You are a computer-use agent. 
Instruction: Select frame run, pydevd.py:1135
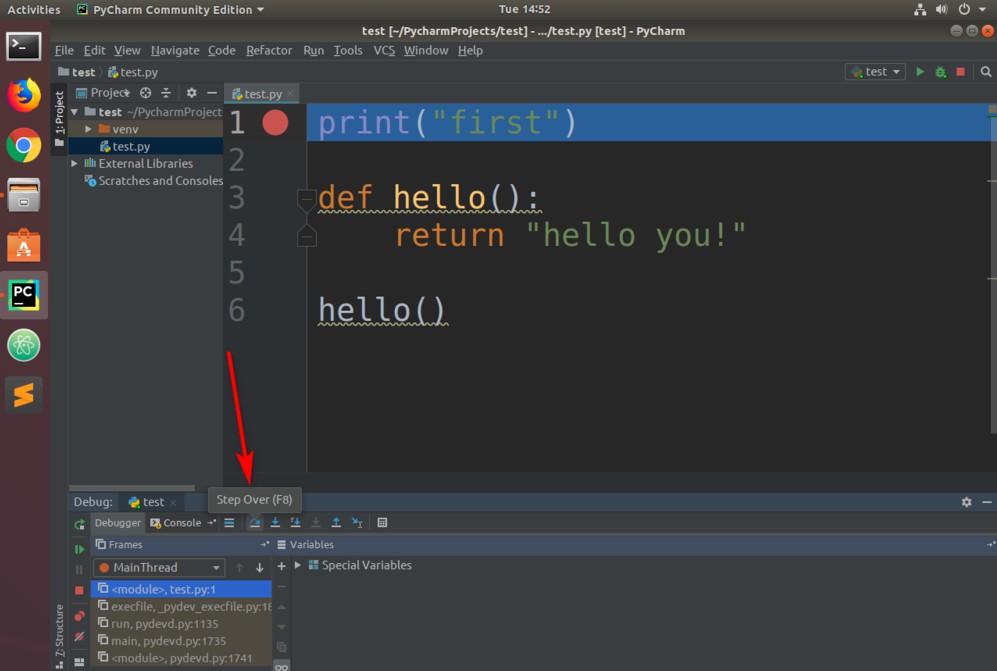183,624
